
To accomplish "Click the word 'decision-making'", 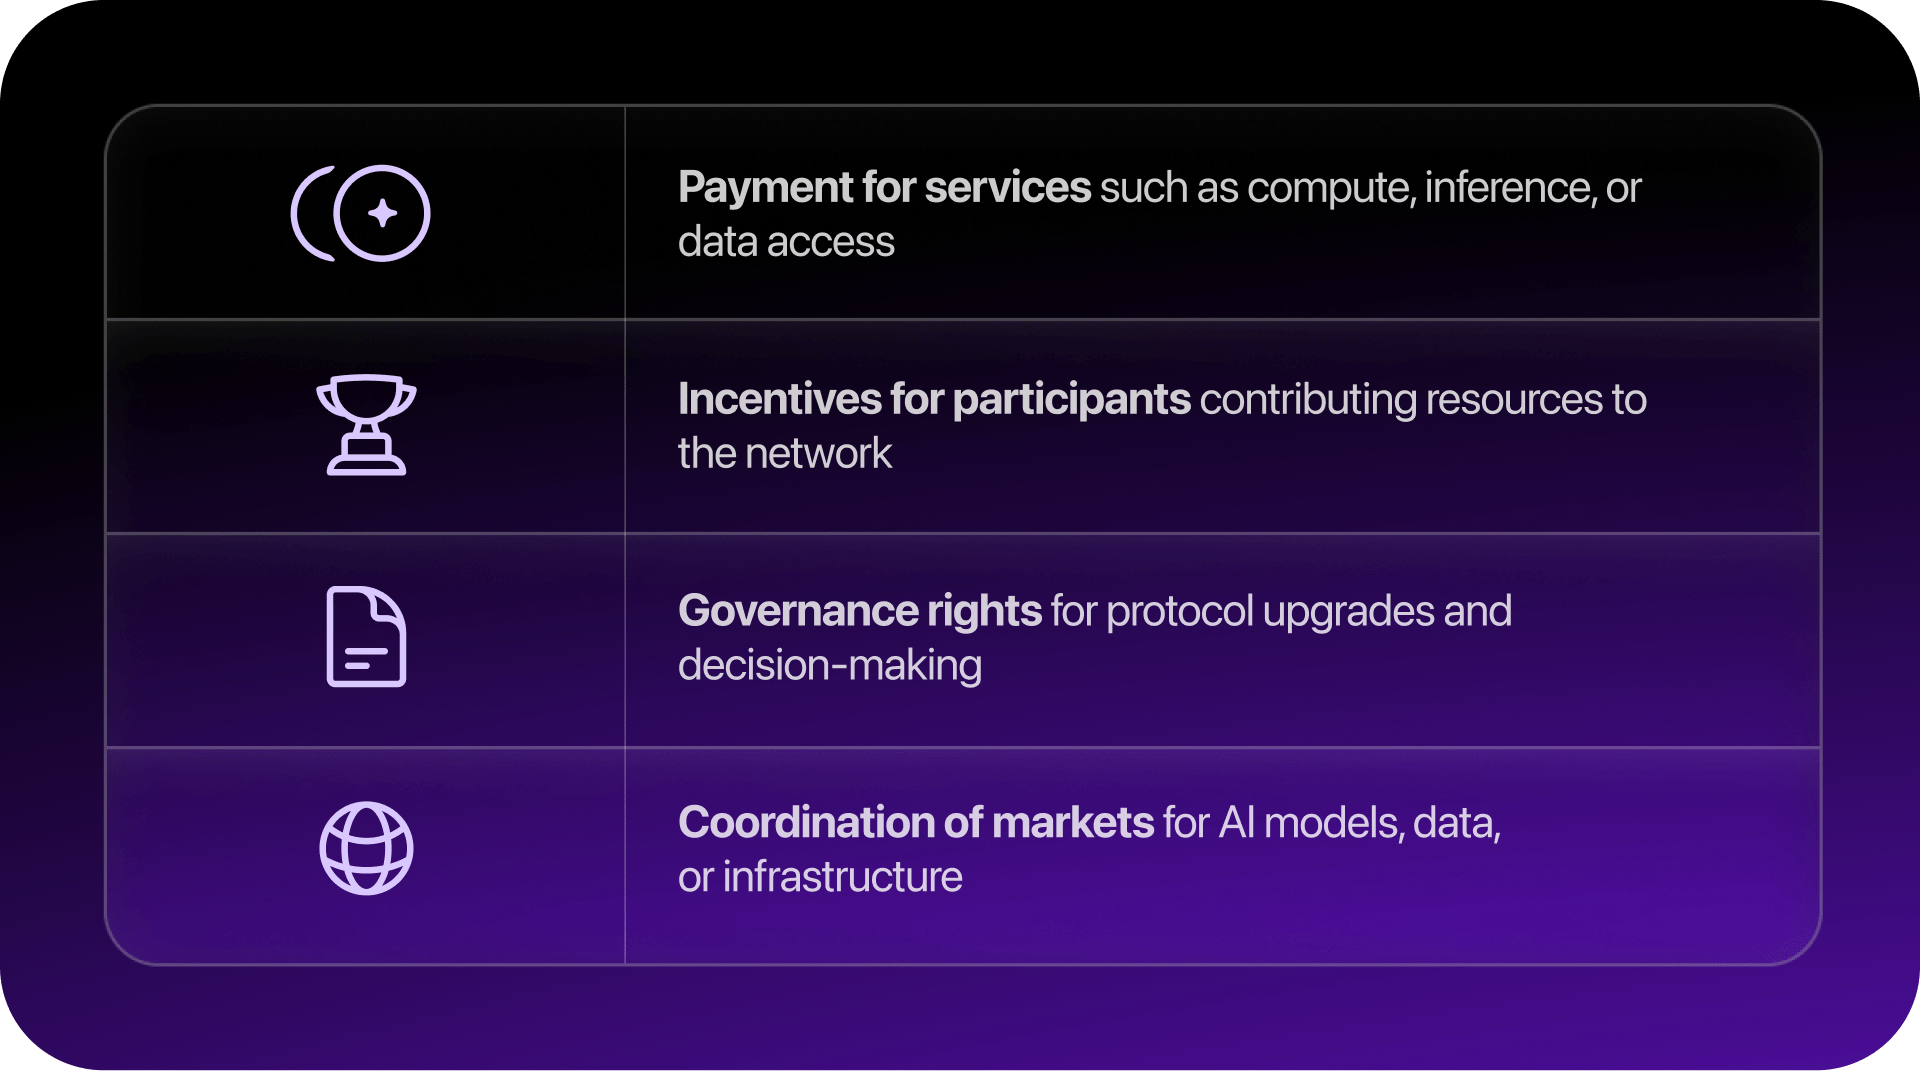I will point(830,666).
